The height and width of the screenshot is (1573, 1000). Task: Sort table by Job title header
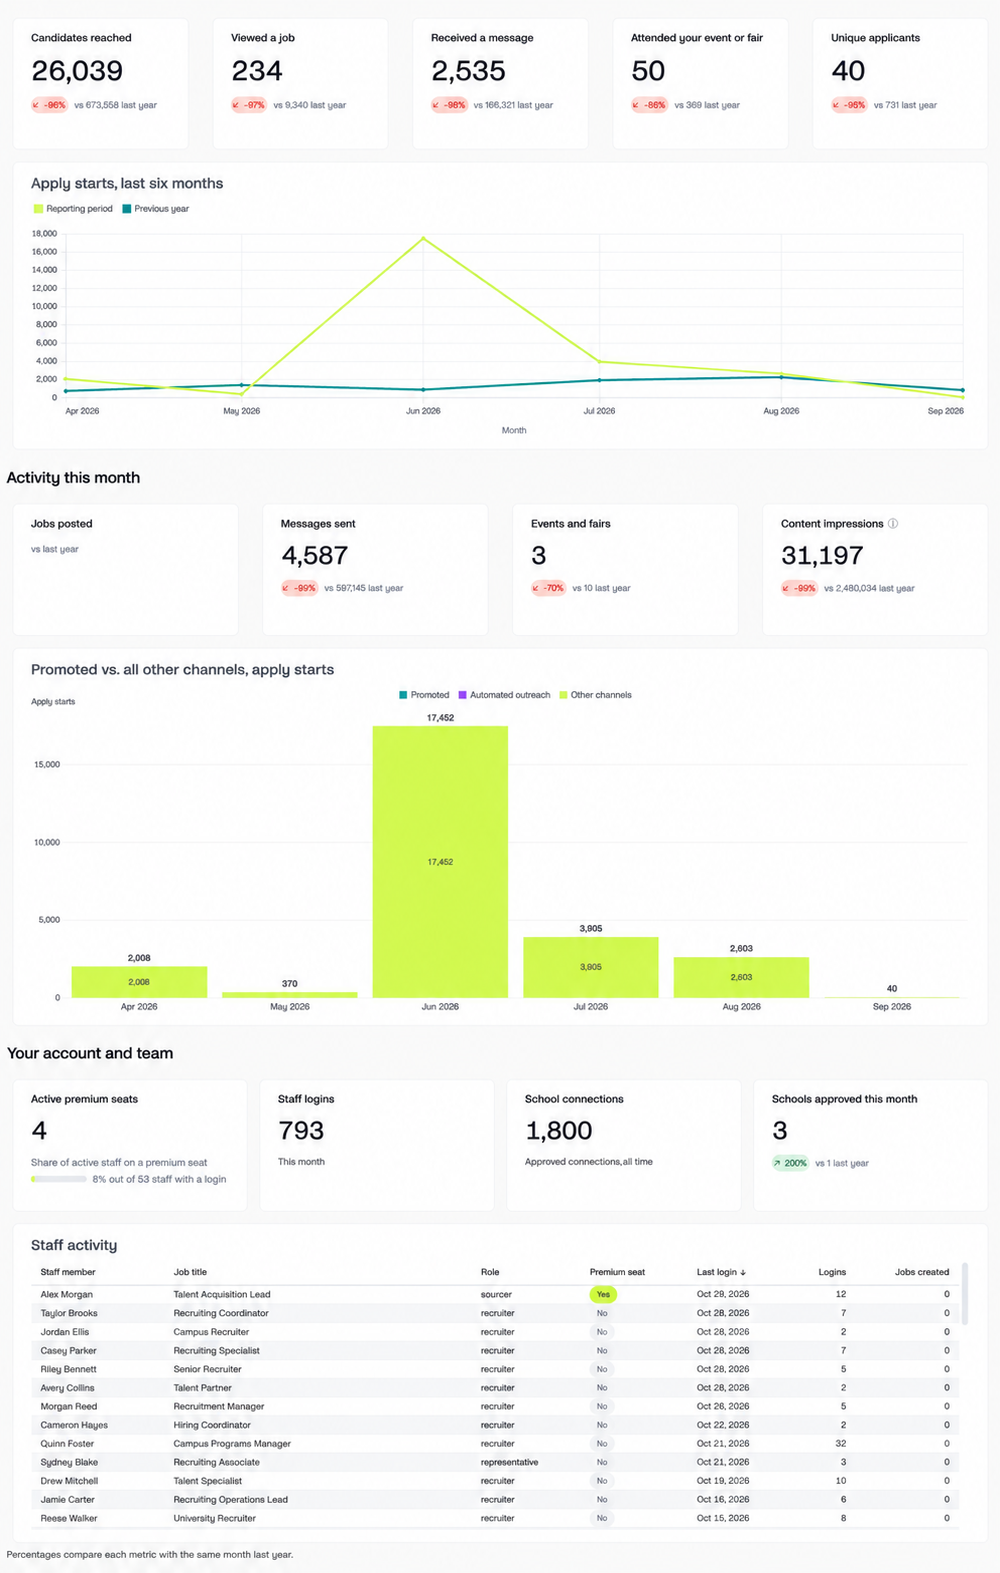pyautogui.click(x=190, y=1272)
